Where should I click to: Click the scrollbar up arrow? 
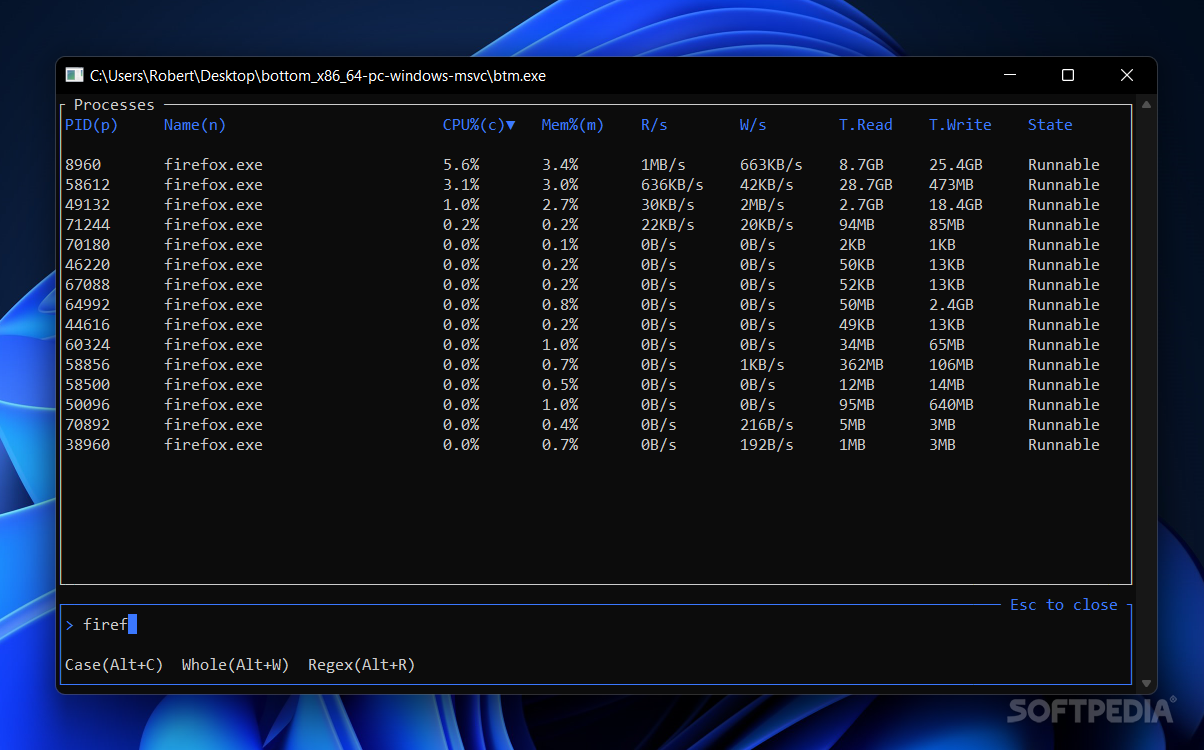tap(1146, 104)
